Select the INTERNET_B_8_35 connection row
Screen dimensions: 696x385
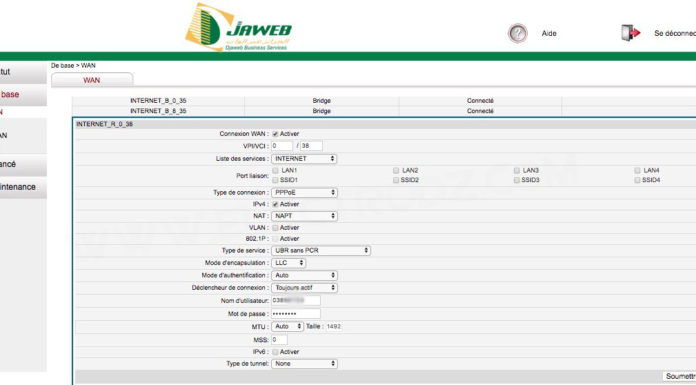tap(384, 111)
